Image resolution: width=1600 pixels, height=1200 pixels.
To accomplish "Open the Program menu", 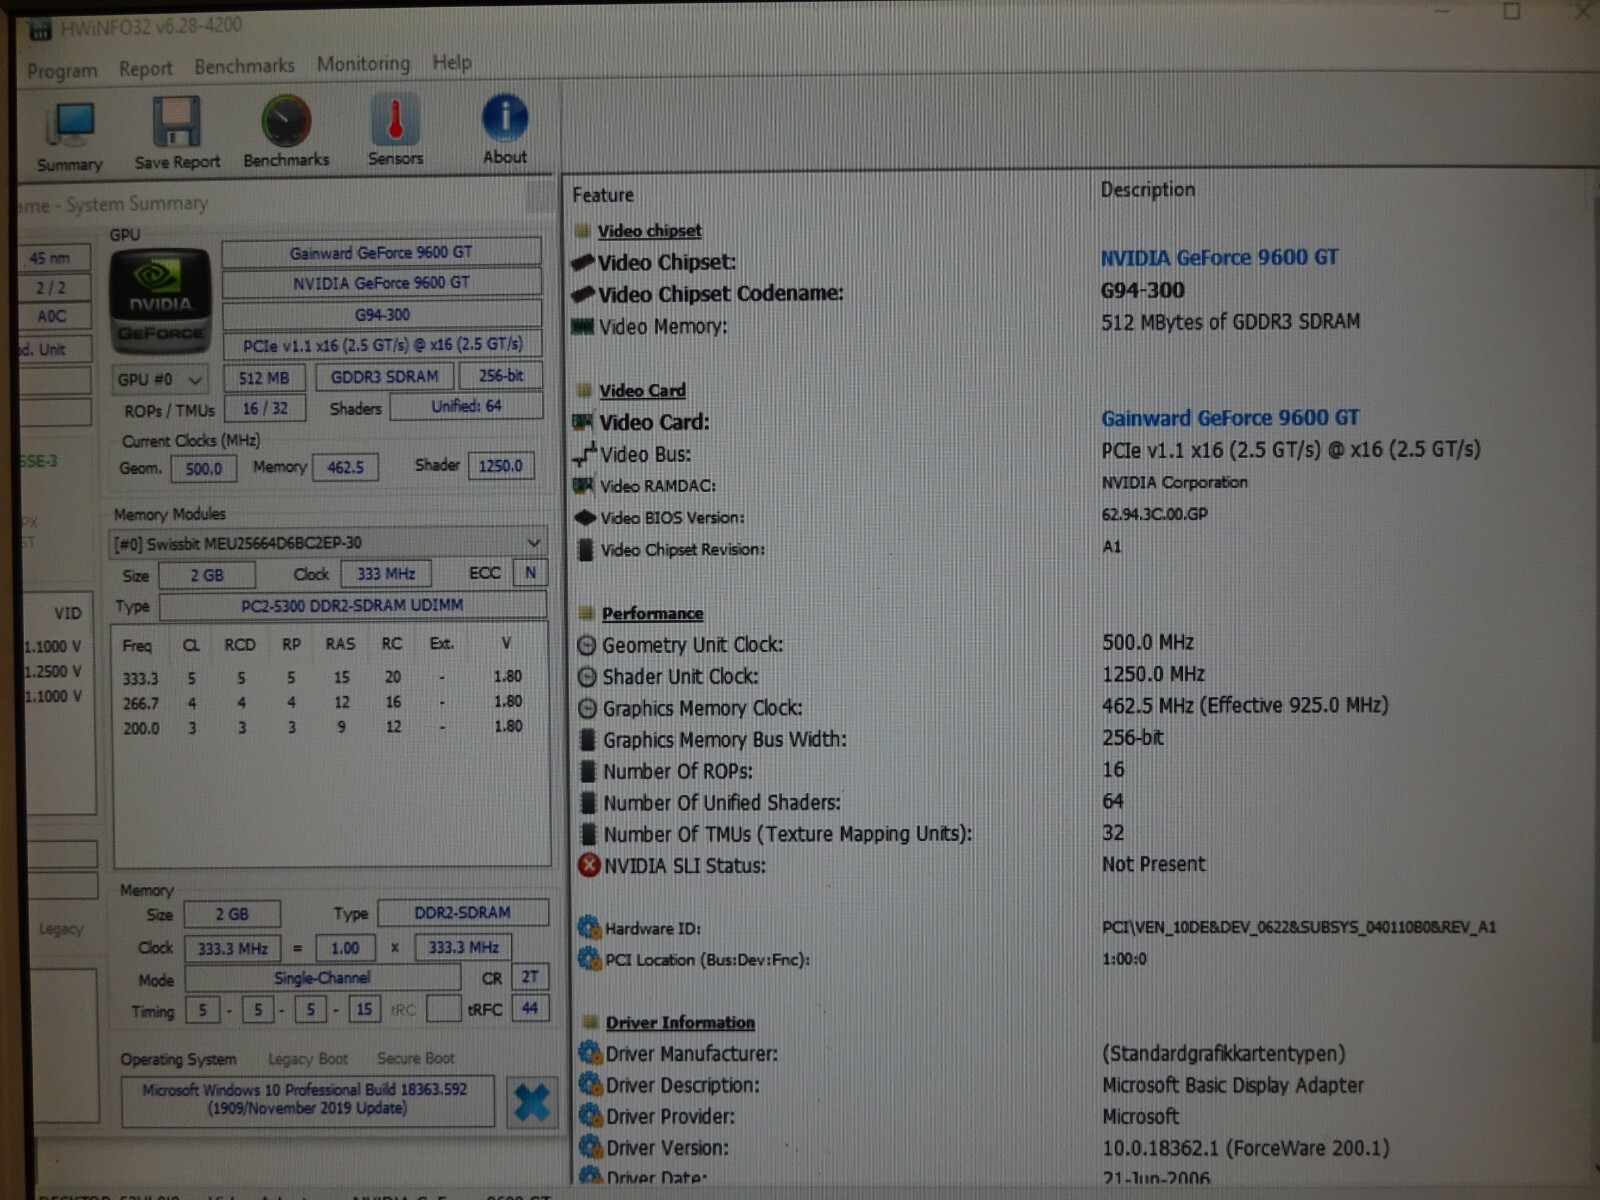I will [x=62, y=71].
